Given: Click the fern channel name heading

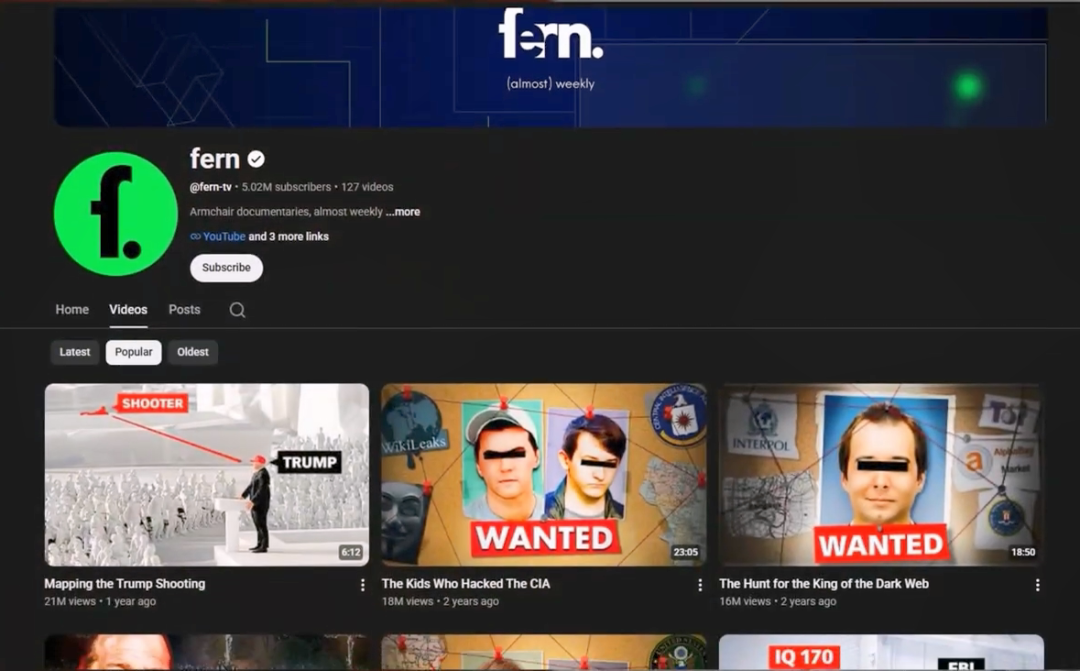Looking at the screenshot, I should (x=215, y=159).
